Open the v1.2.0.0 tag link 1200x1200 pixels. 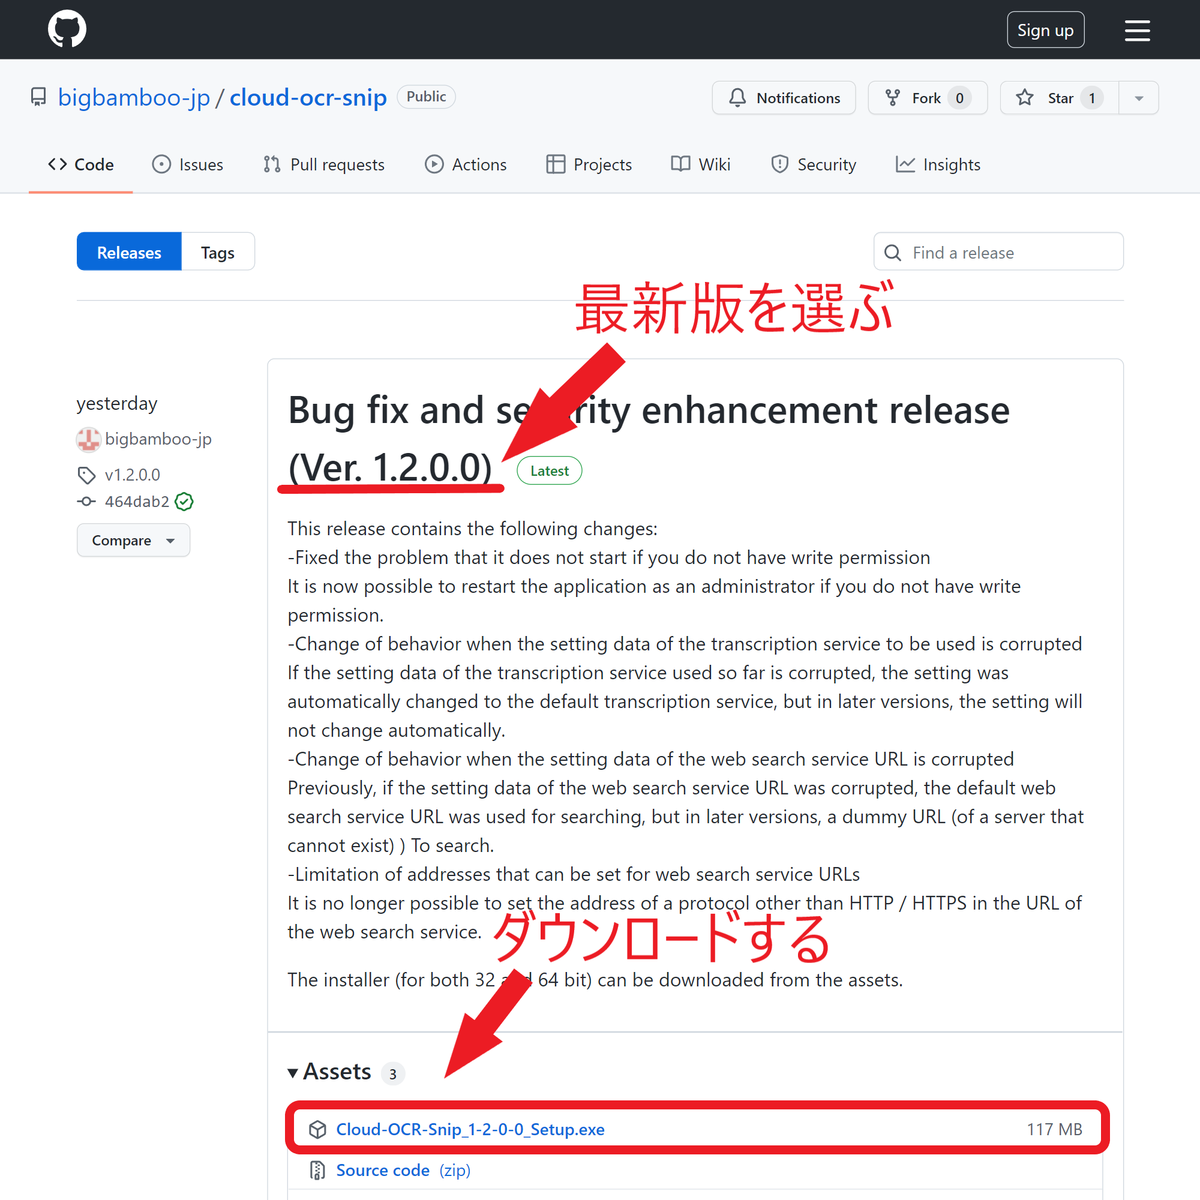click(x=132, y=475)
